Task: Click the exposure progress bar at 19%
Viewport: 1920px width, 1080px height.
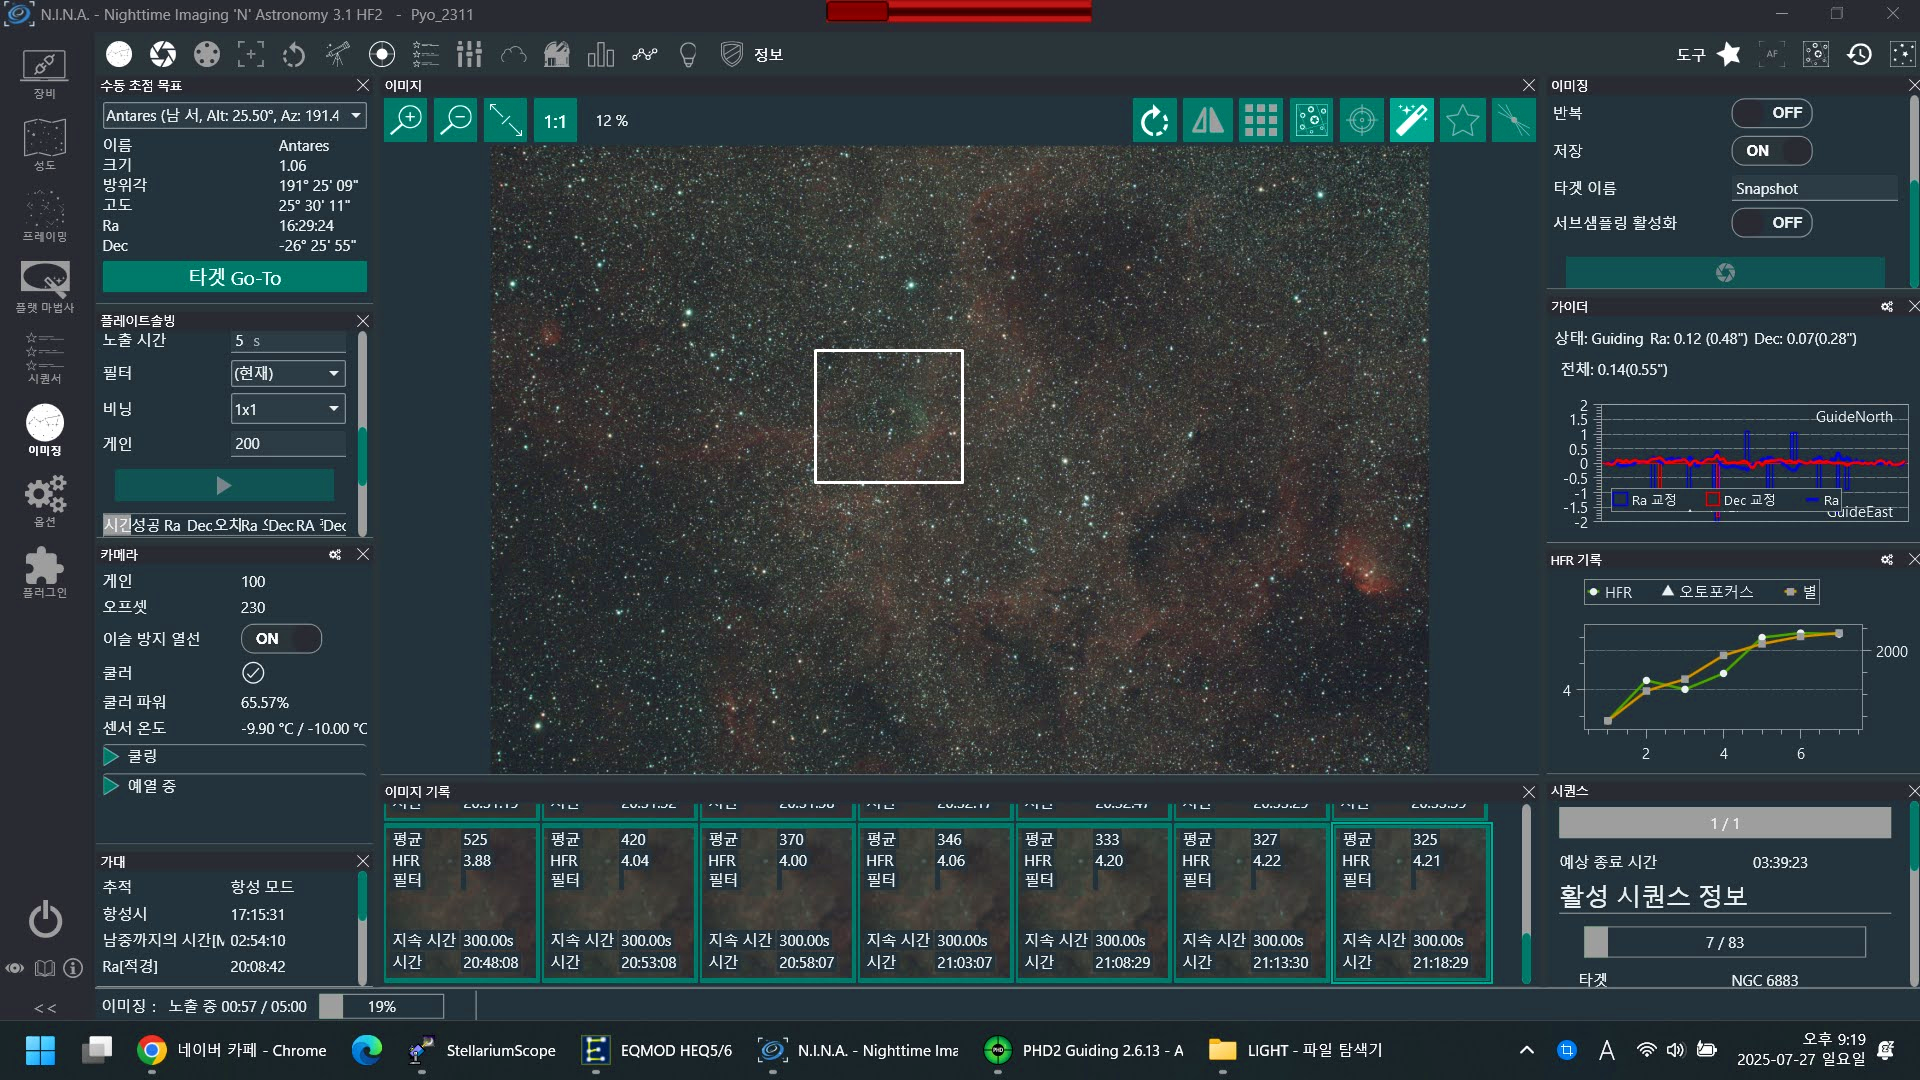Action: click(381, 1006)
